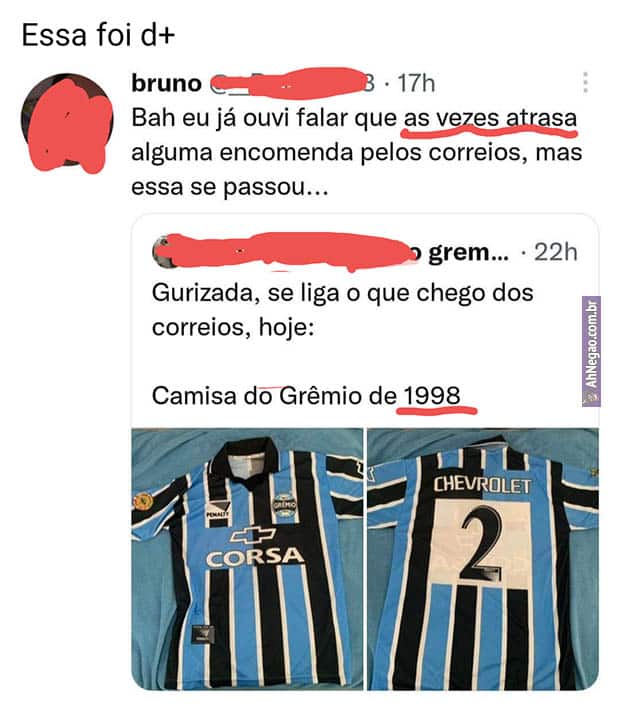This screenshot has width=620, height=703.
Task: Open the 22h quoted tweet timestamp
Action: point(556,252)
